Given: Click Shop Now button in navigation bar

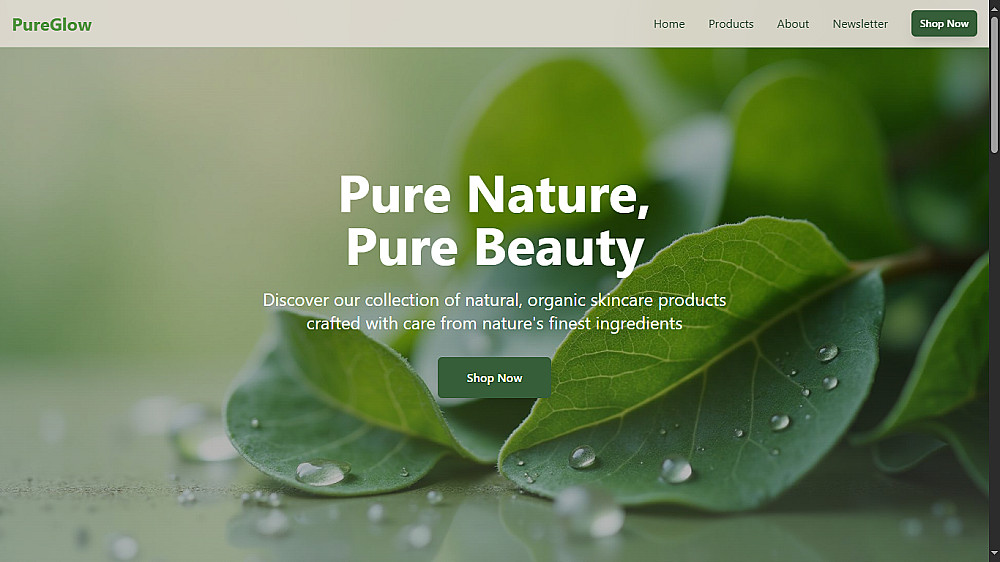Looking at the screenshot, I should pos(944,24).
